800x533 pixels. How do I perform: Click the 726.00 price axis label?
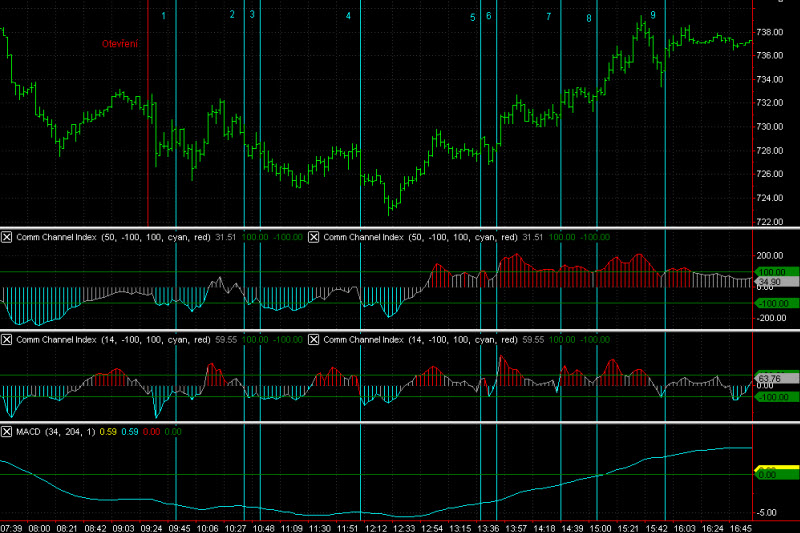(769, 174)
